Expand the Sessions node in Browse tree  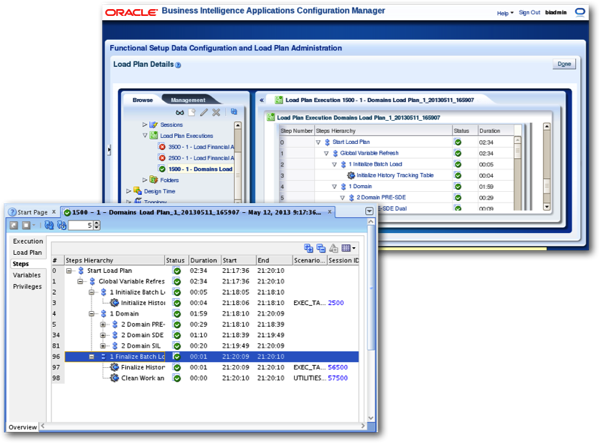(x=145, y=125)
